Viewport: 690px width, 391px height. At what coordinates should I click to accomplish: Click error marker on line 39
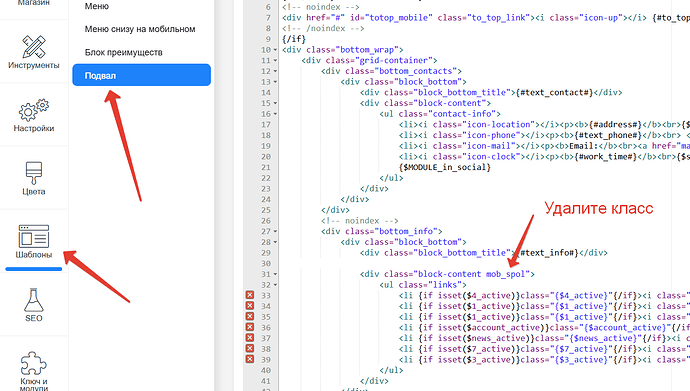click(x=250, y=359)
